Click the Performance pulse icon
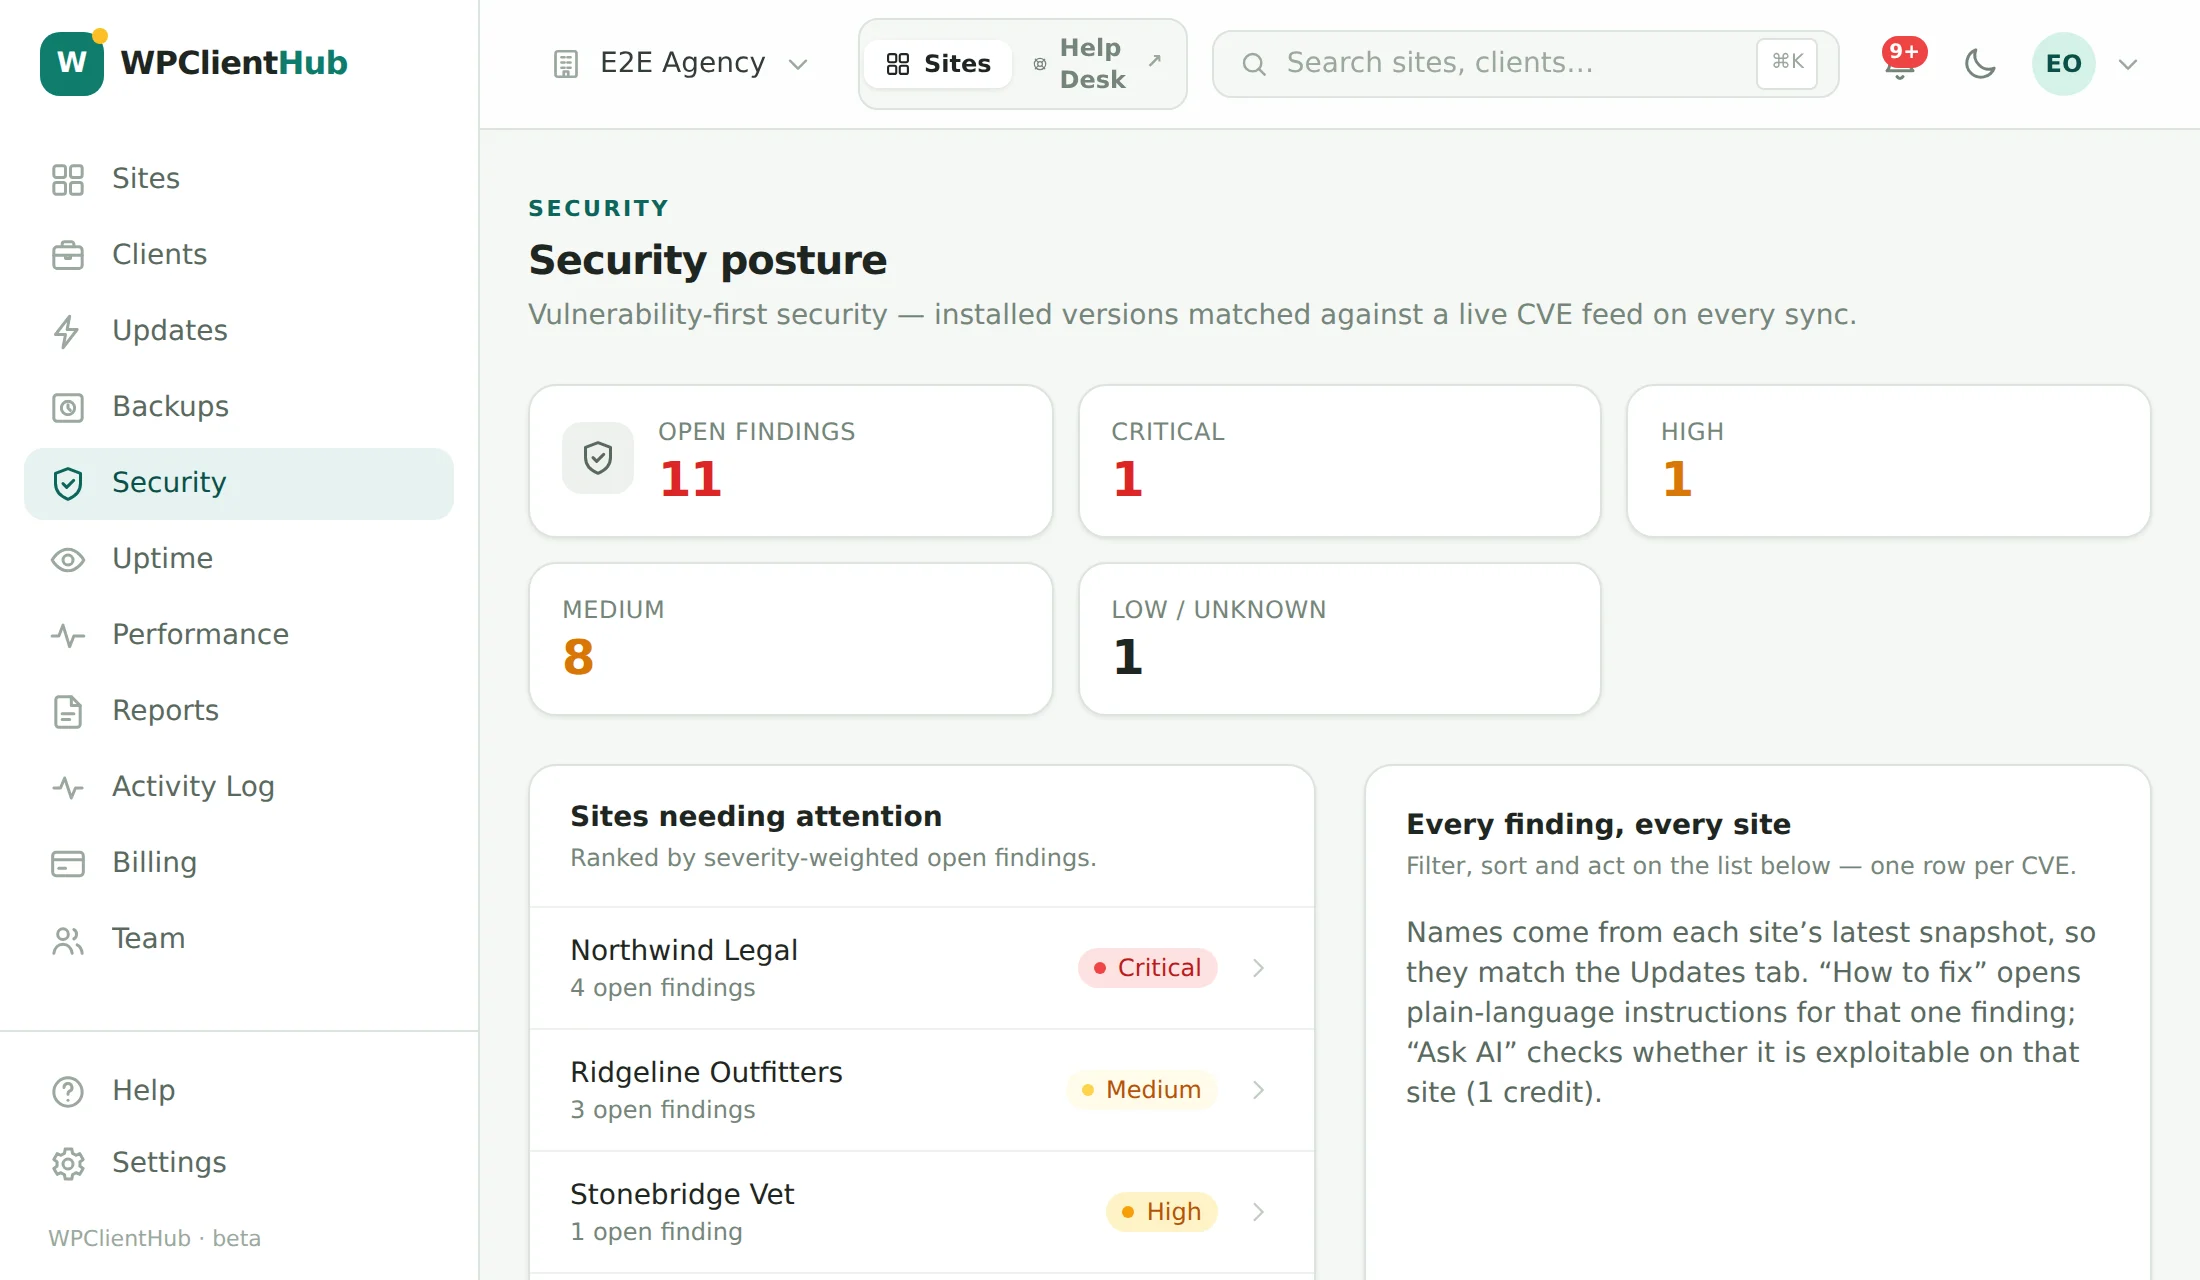This screenshot has width=2200, height=1280. 67,635
